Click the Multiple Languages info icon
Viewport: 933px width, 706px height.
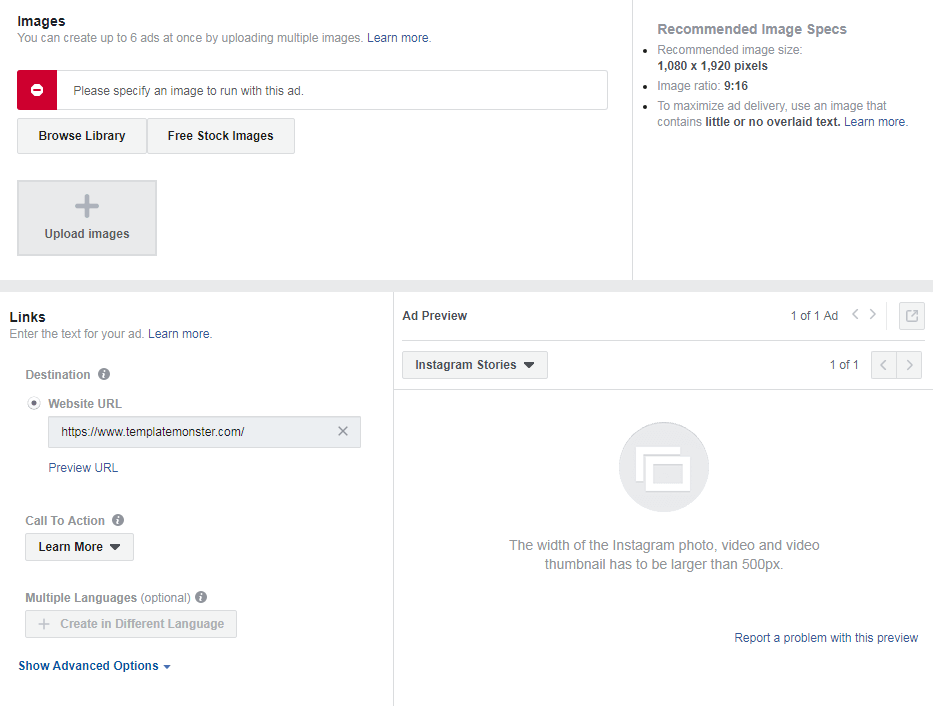(x=201, y=598)
